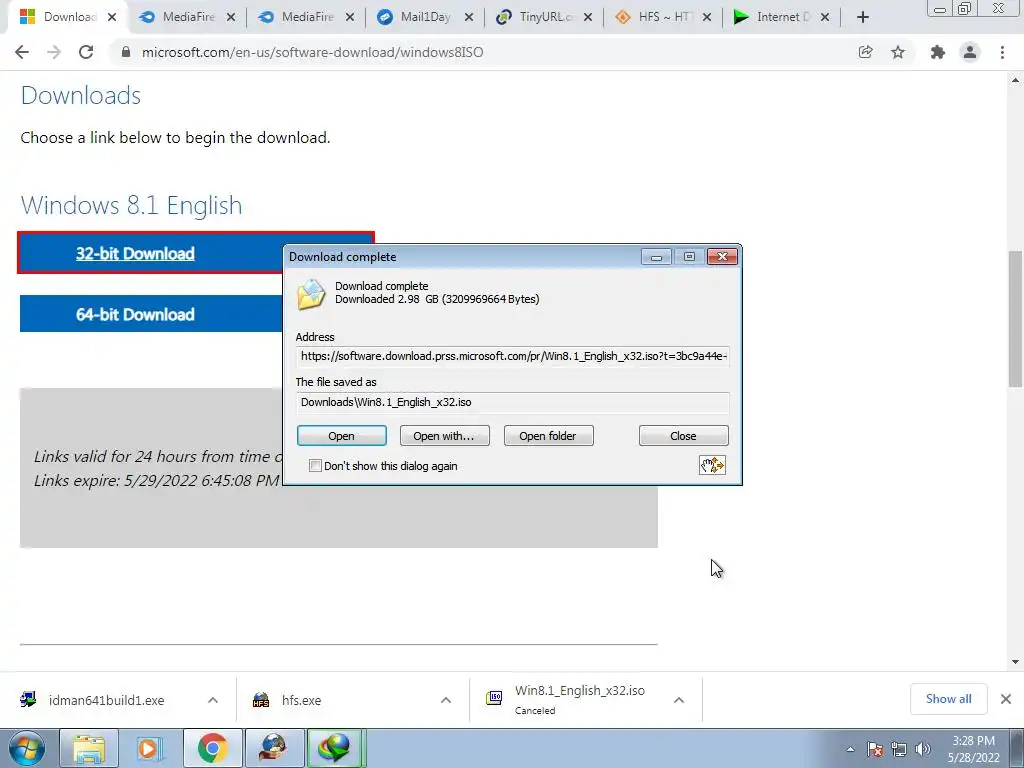This screenshot has height=768, width=1024.
Task: Click the Action Center flag tray icon
Action: point(875,749)
